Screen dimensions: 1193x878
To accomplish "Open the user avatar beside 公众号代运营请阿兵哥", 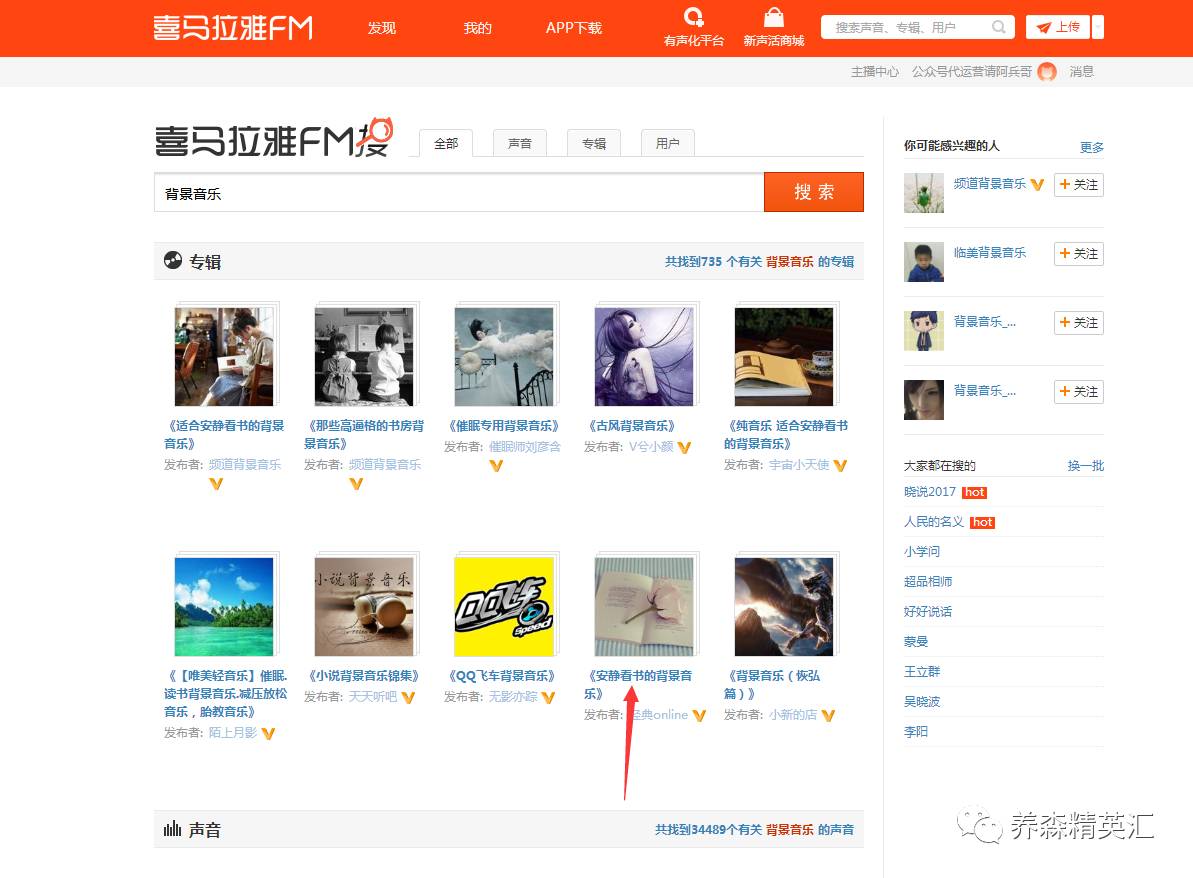I will 1048,72.
